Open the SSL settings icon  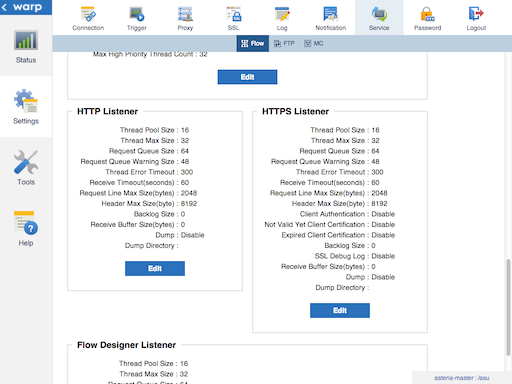click(234, 18)
